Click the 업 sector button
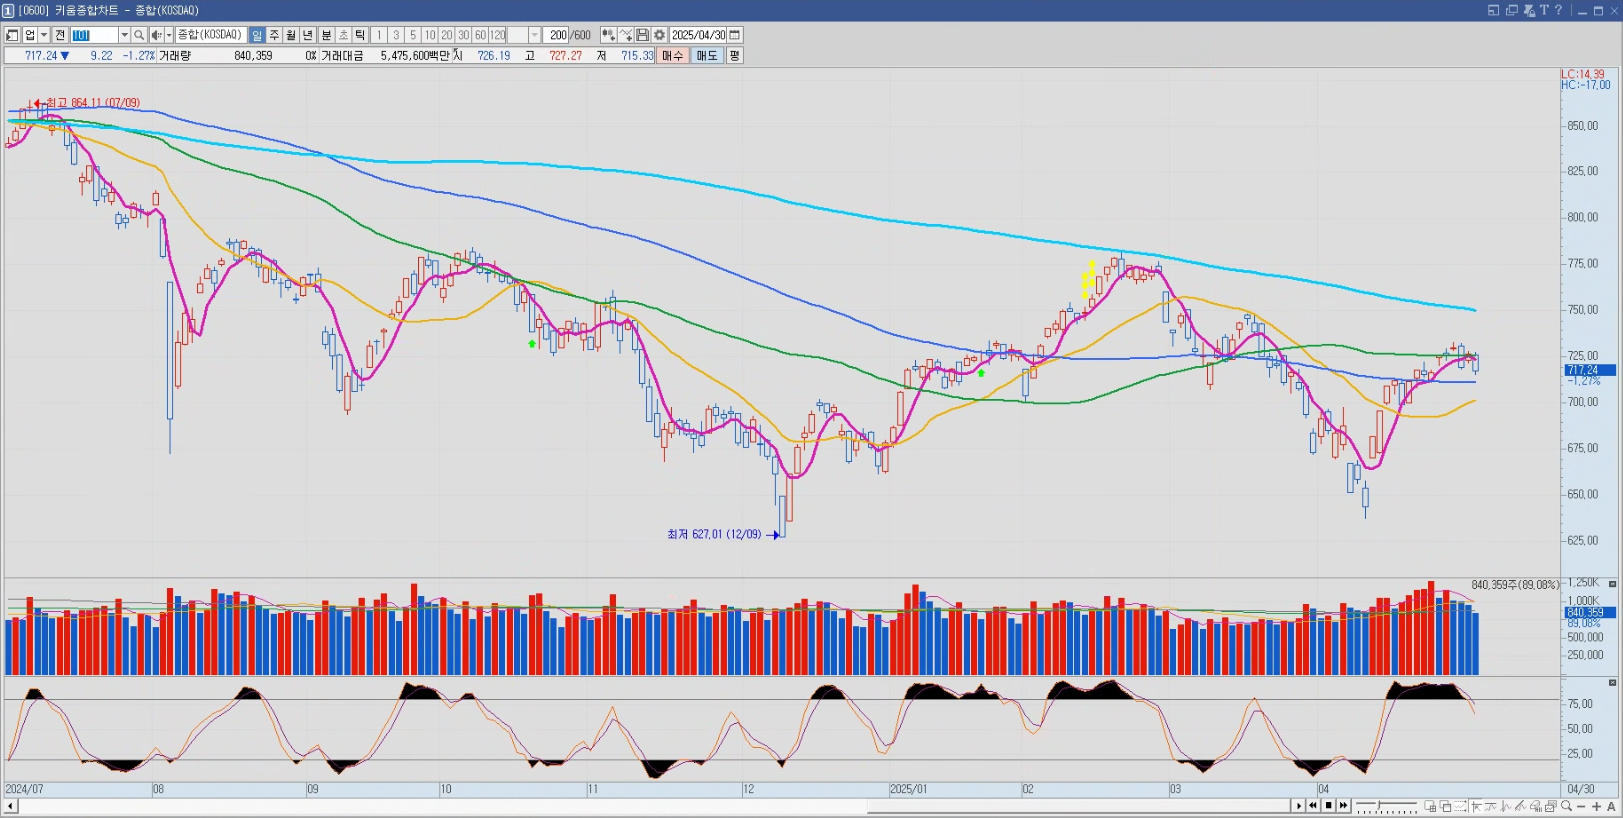This screenshot has width=1623, height=818. [x=30, y=35]
